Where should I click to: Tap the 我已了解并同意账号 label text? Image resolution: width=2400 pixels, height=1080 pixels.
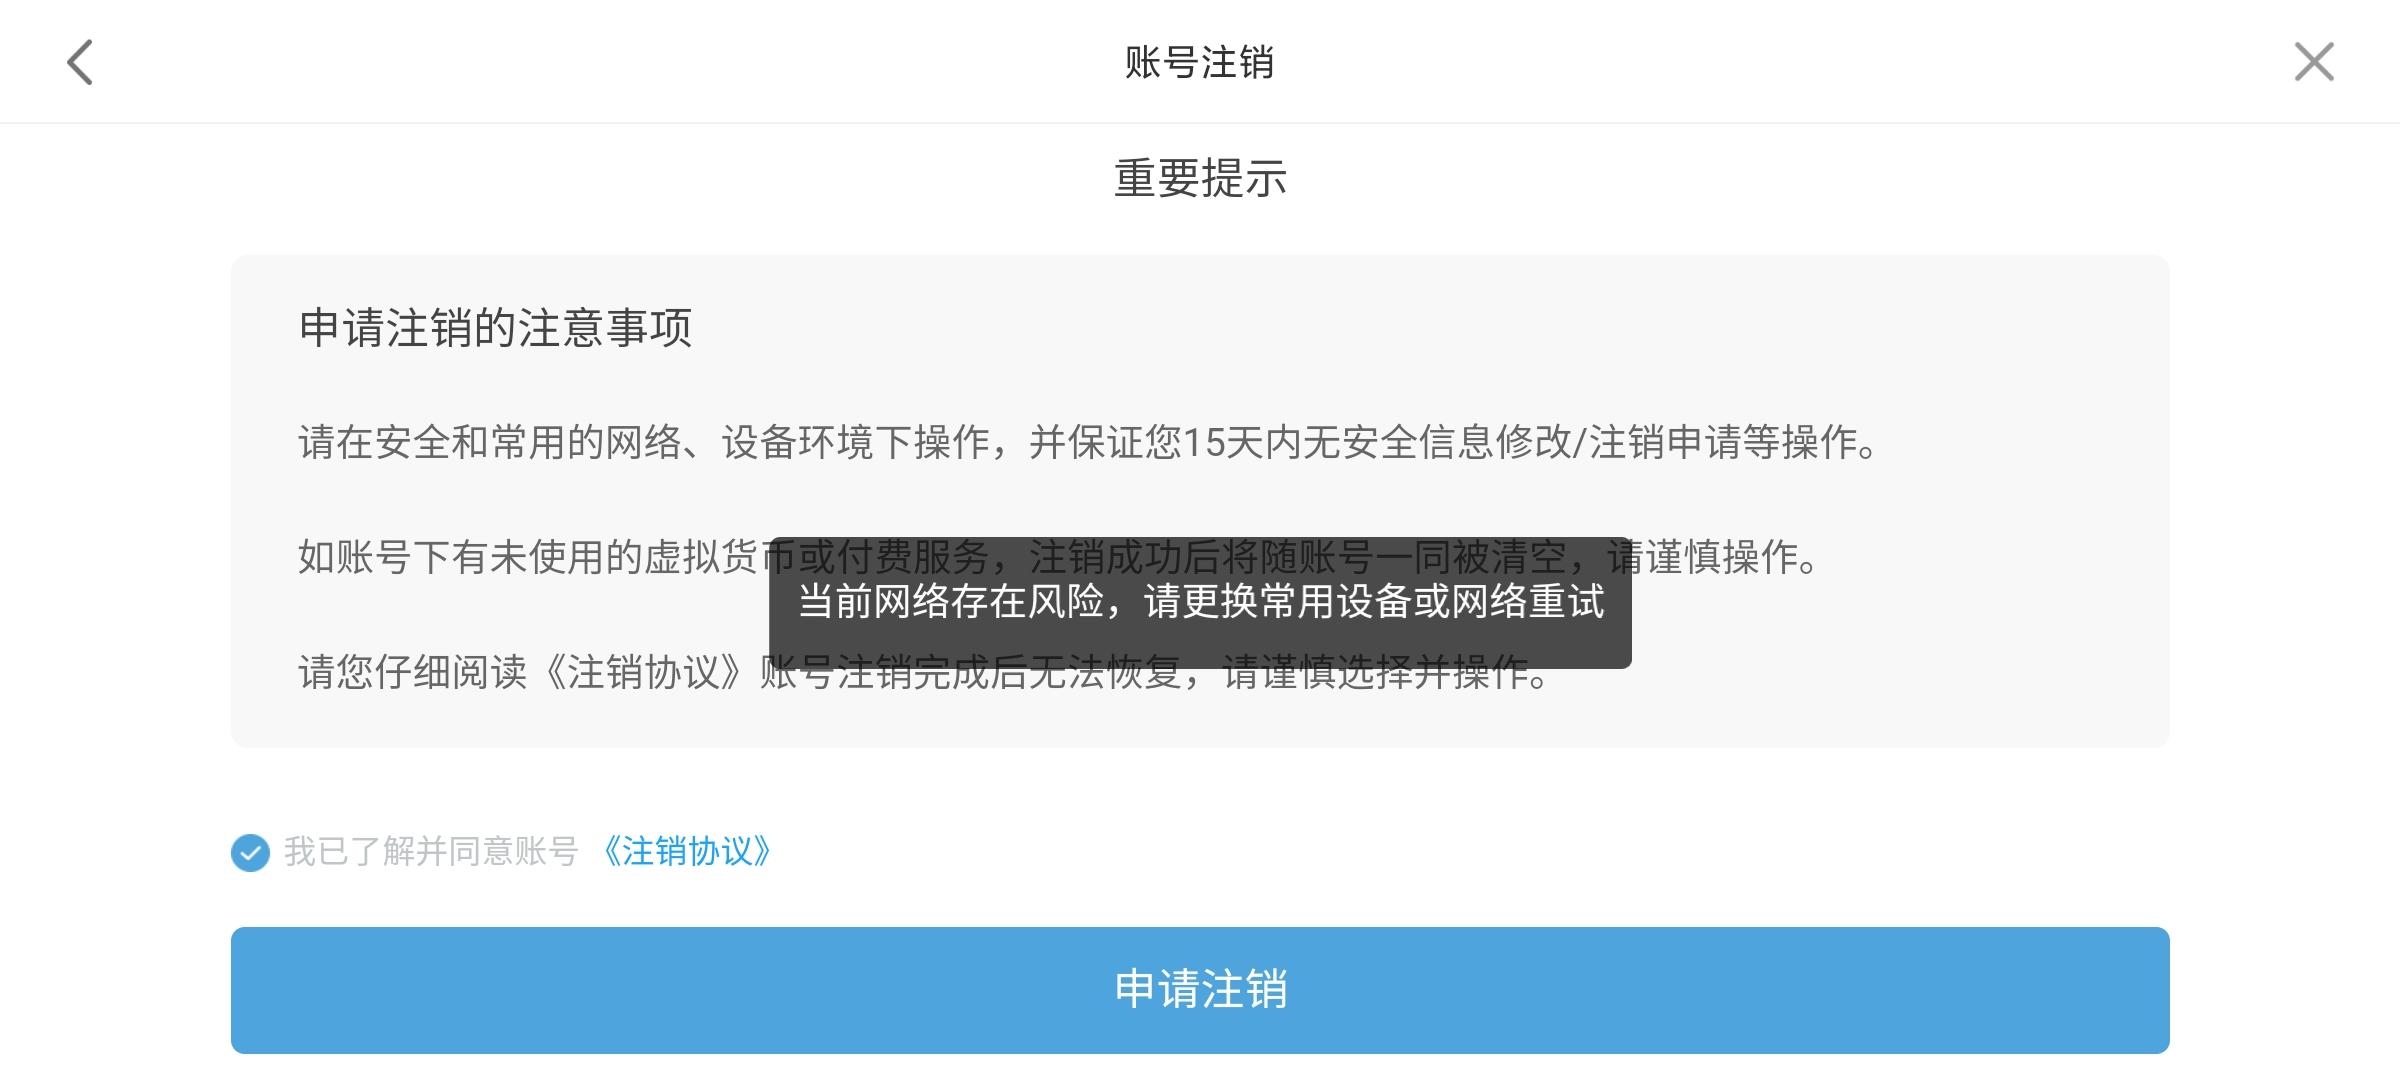tap(431, 852)
